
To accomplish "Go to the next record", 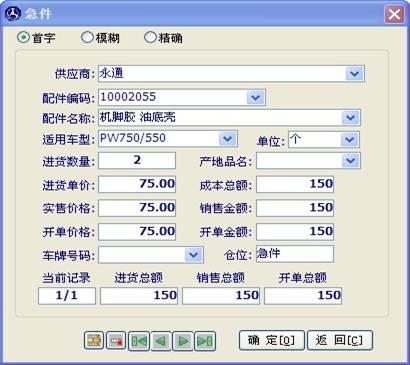I will tap(183, 341).
